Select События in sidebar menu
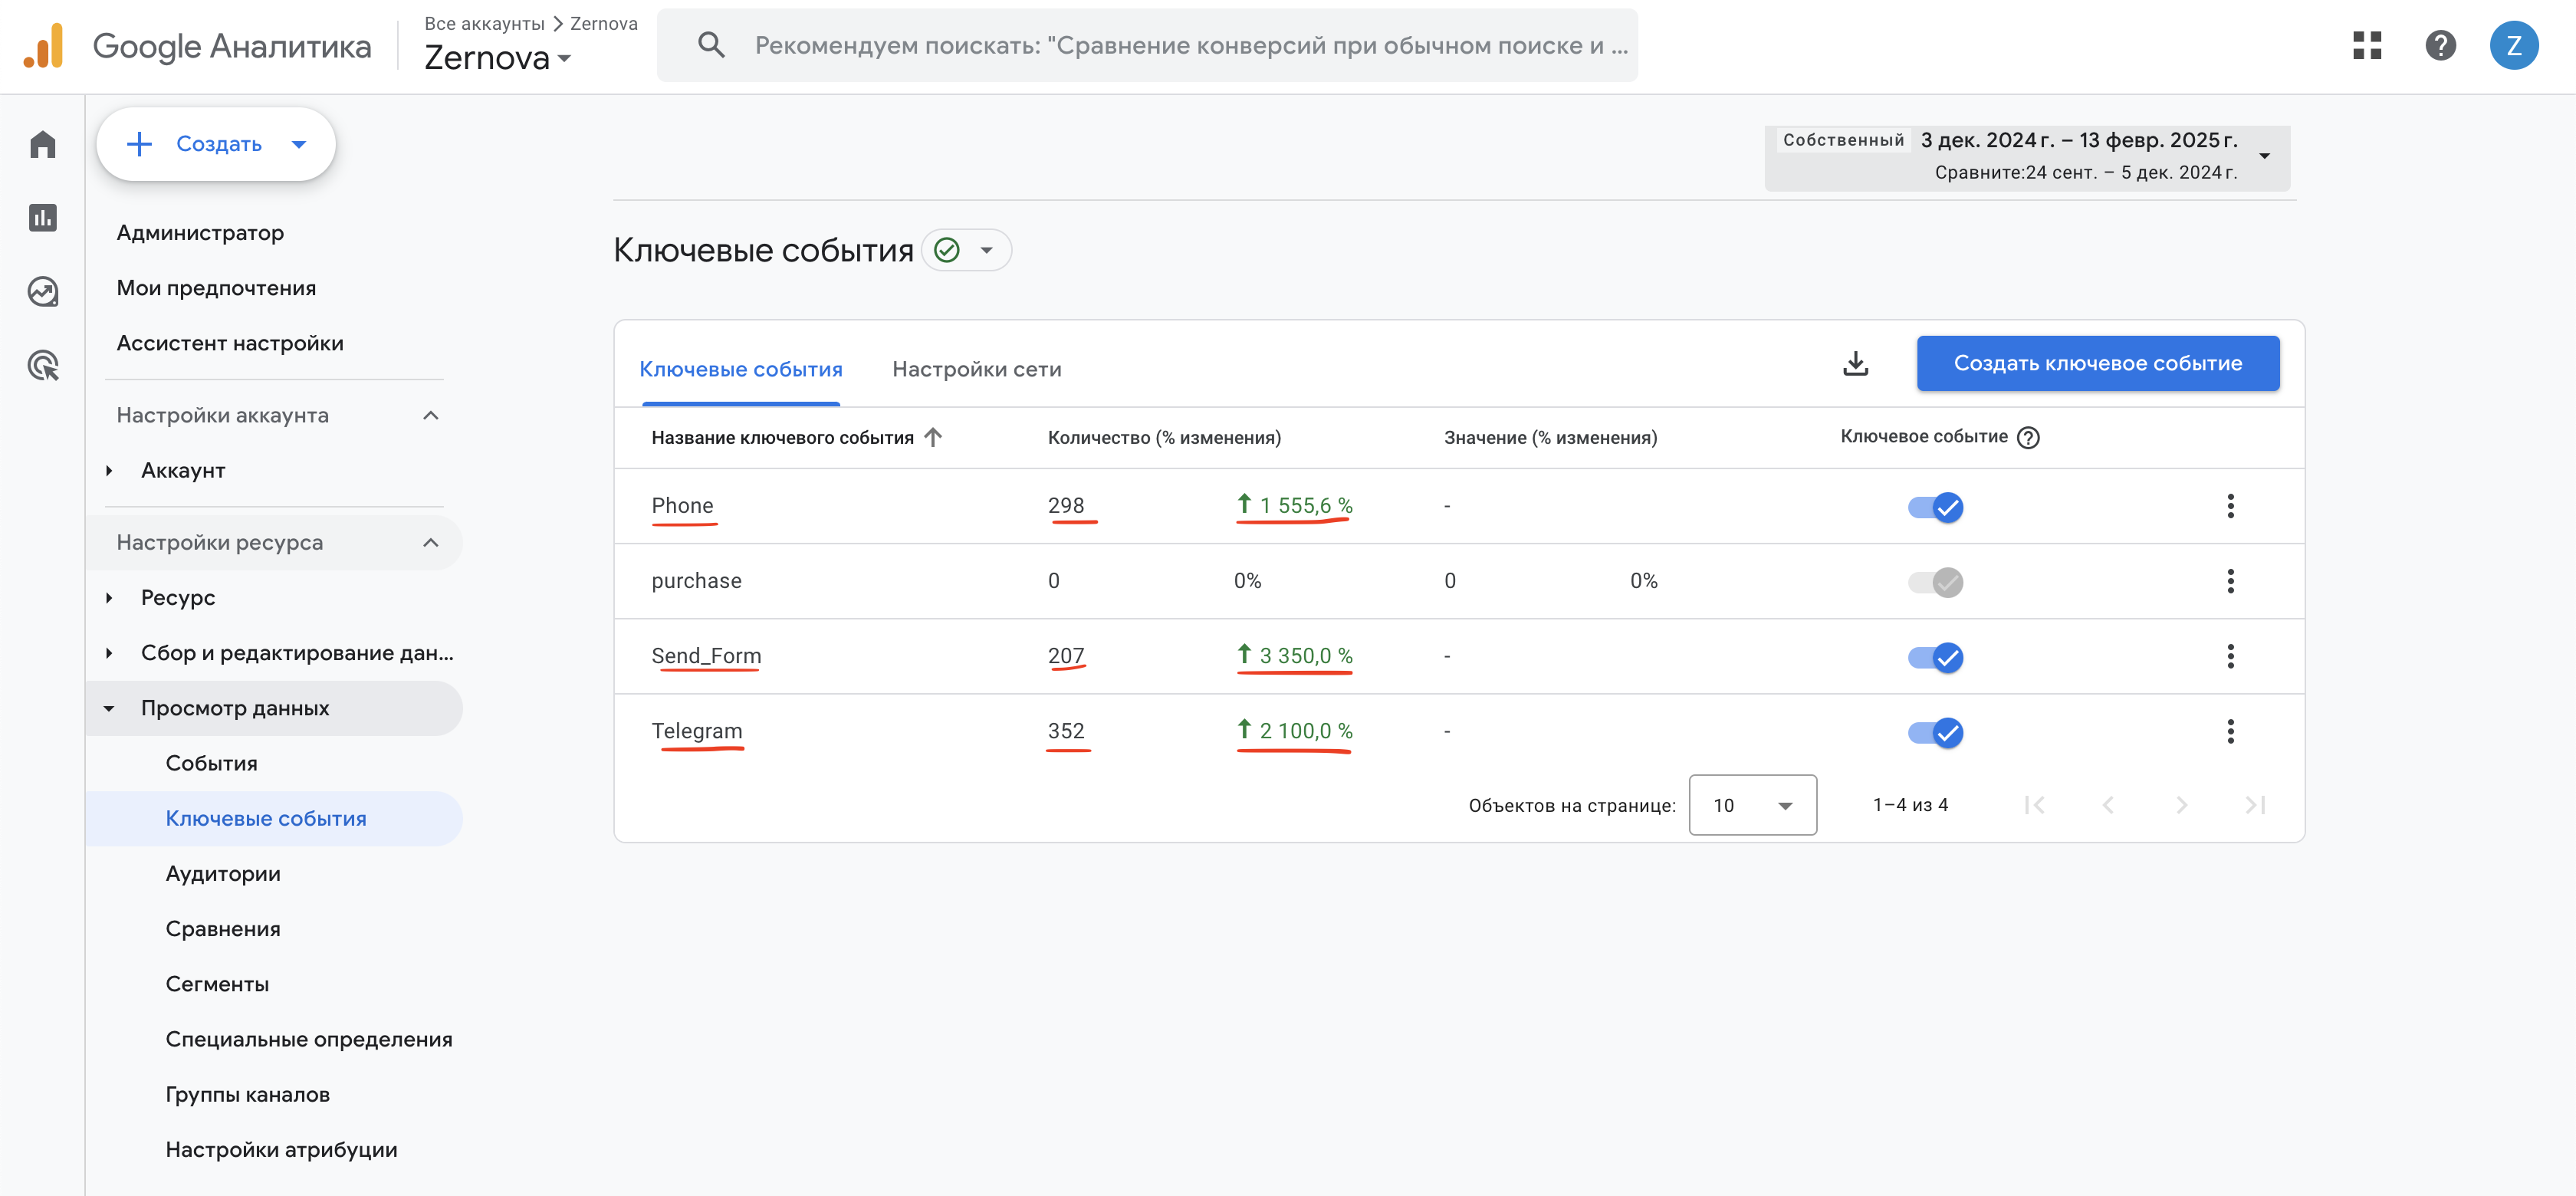Viewport: 2576px width, 1196px height. point(212,763)
